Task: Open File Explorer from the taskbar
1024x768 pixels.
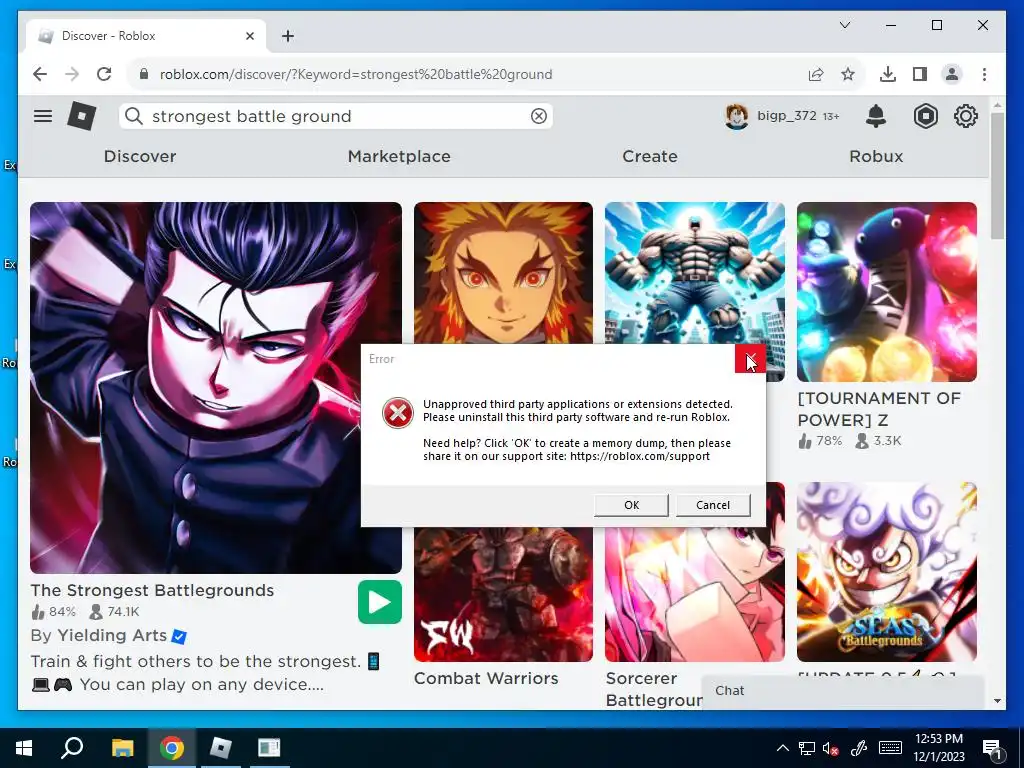Action: 122,748
